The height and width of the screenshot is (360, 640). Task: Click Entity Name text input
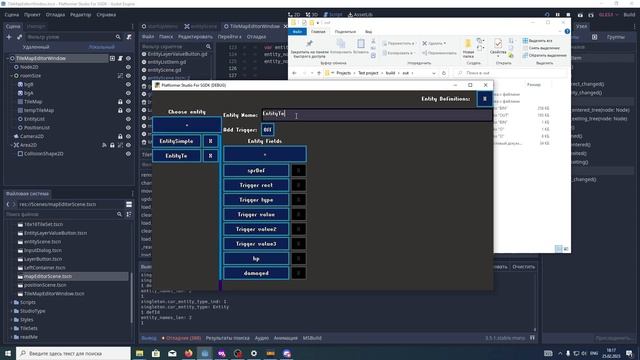coord(376,115)
